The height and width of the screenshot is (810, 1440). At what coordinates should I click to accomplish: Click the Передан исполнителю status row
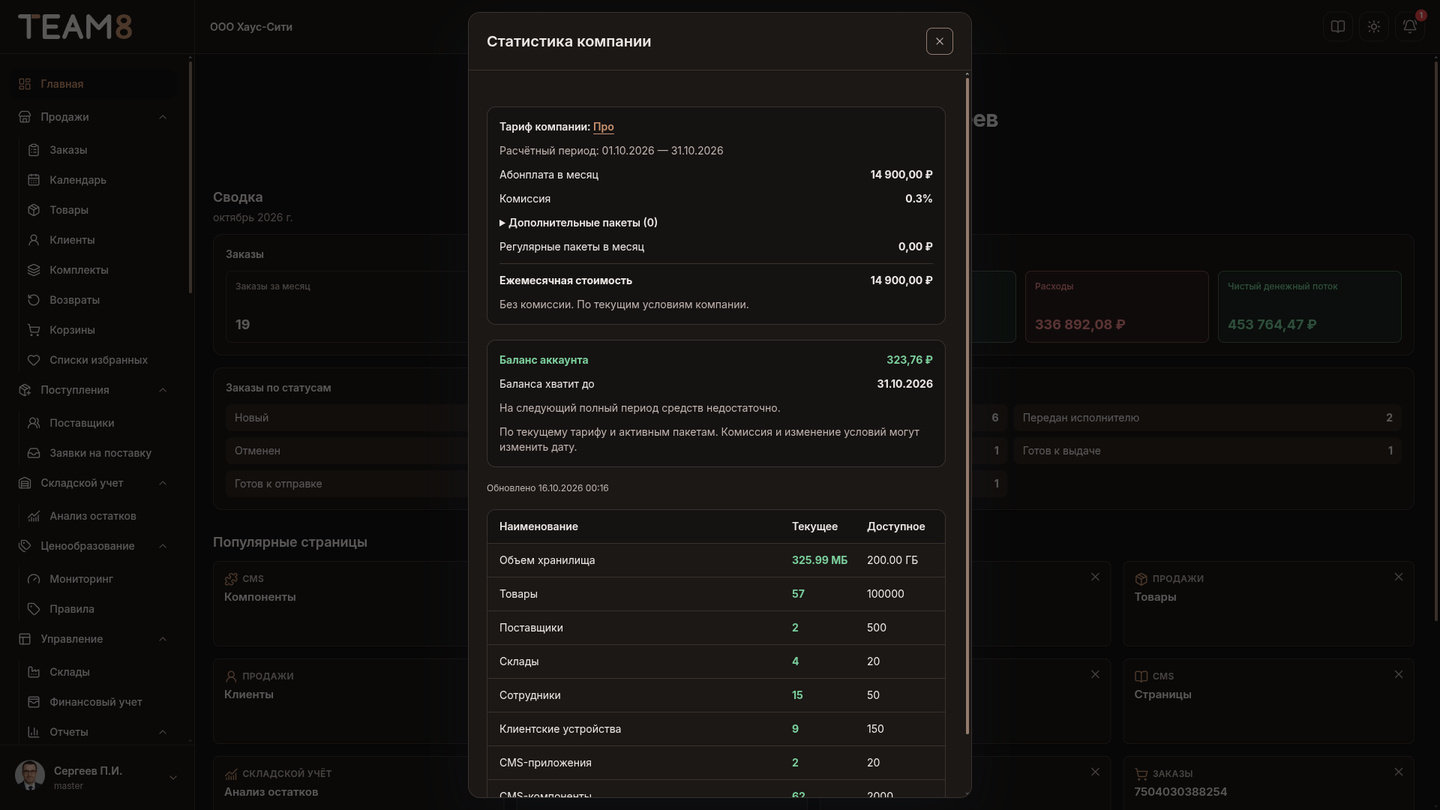click(1208, 418)
